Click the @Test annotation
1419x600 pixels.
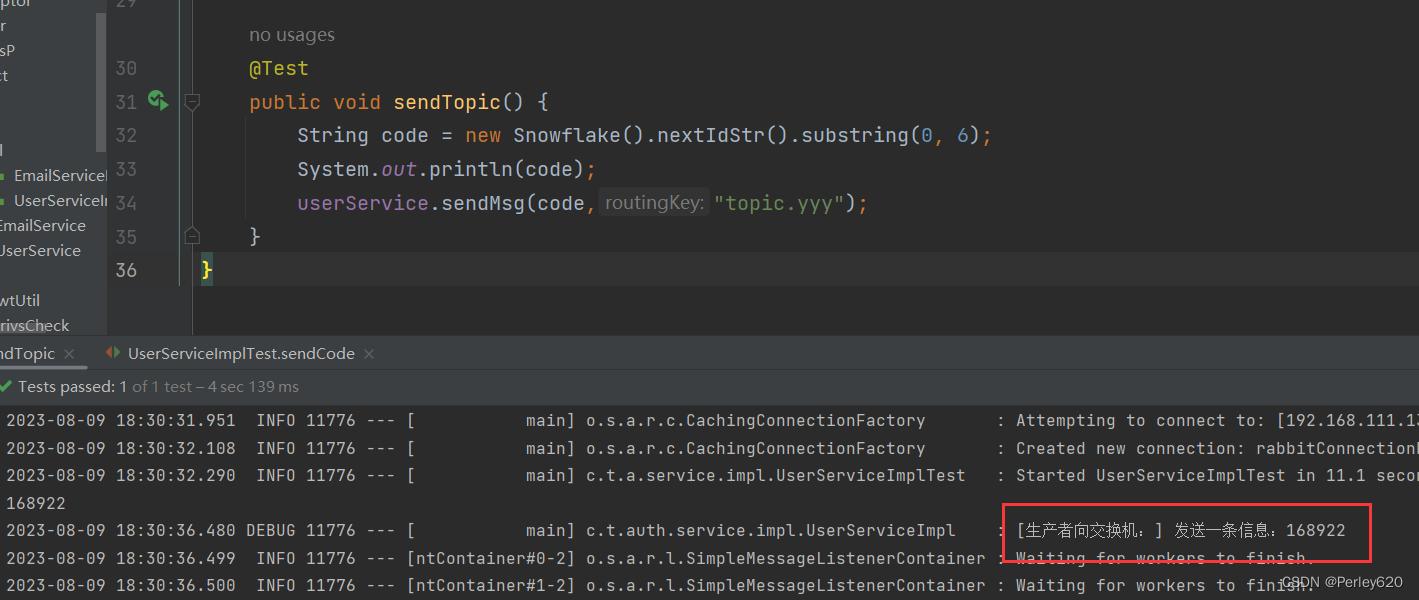point(279,69)
